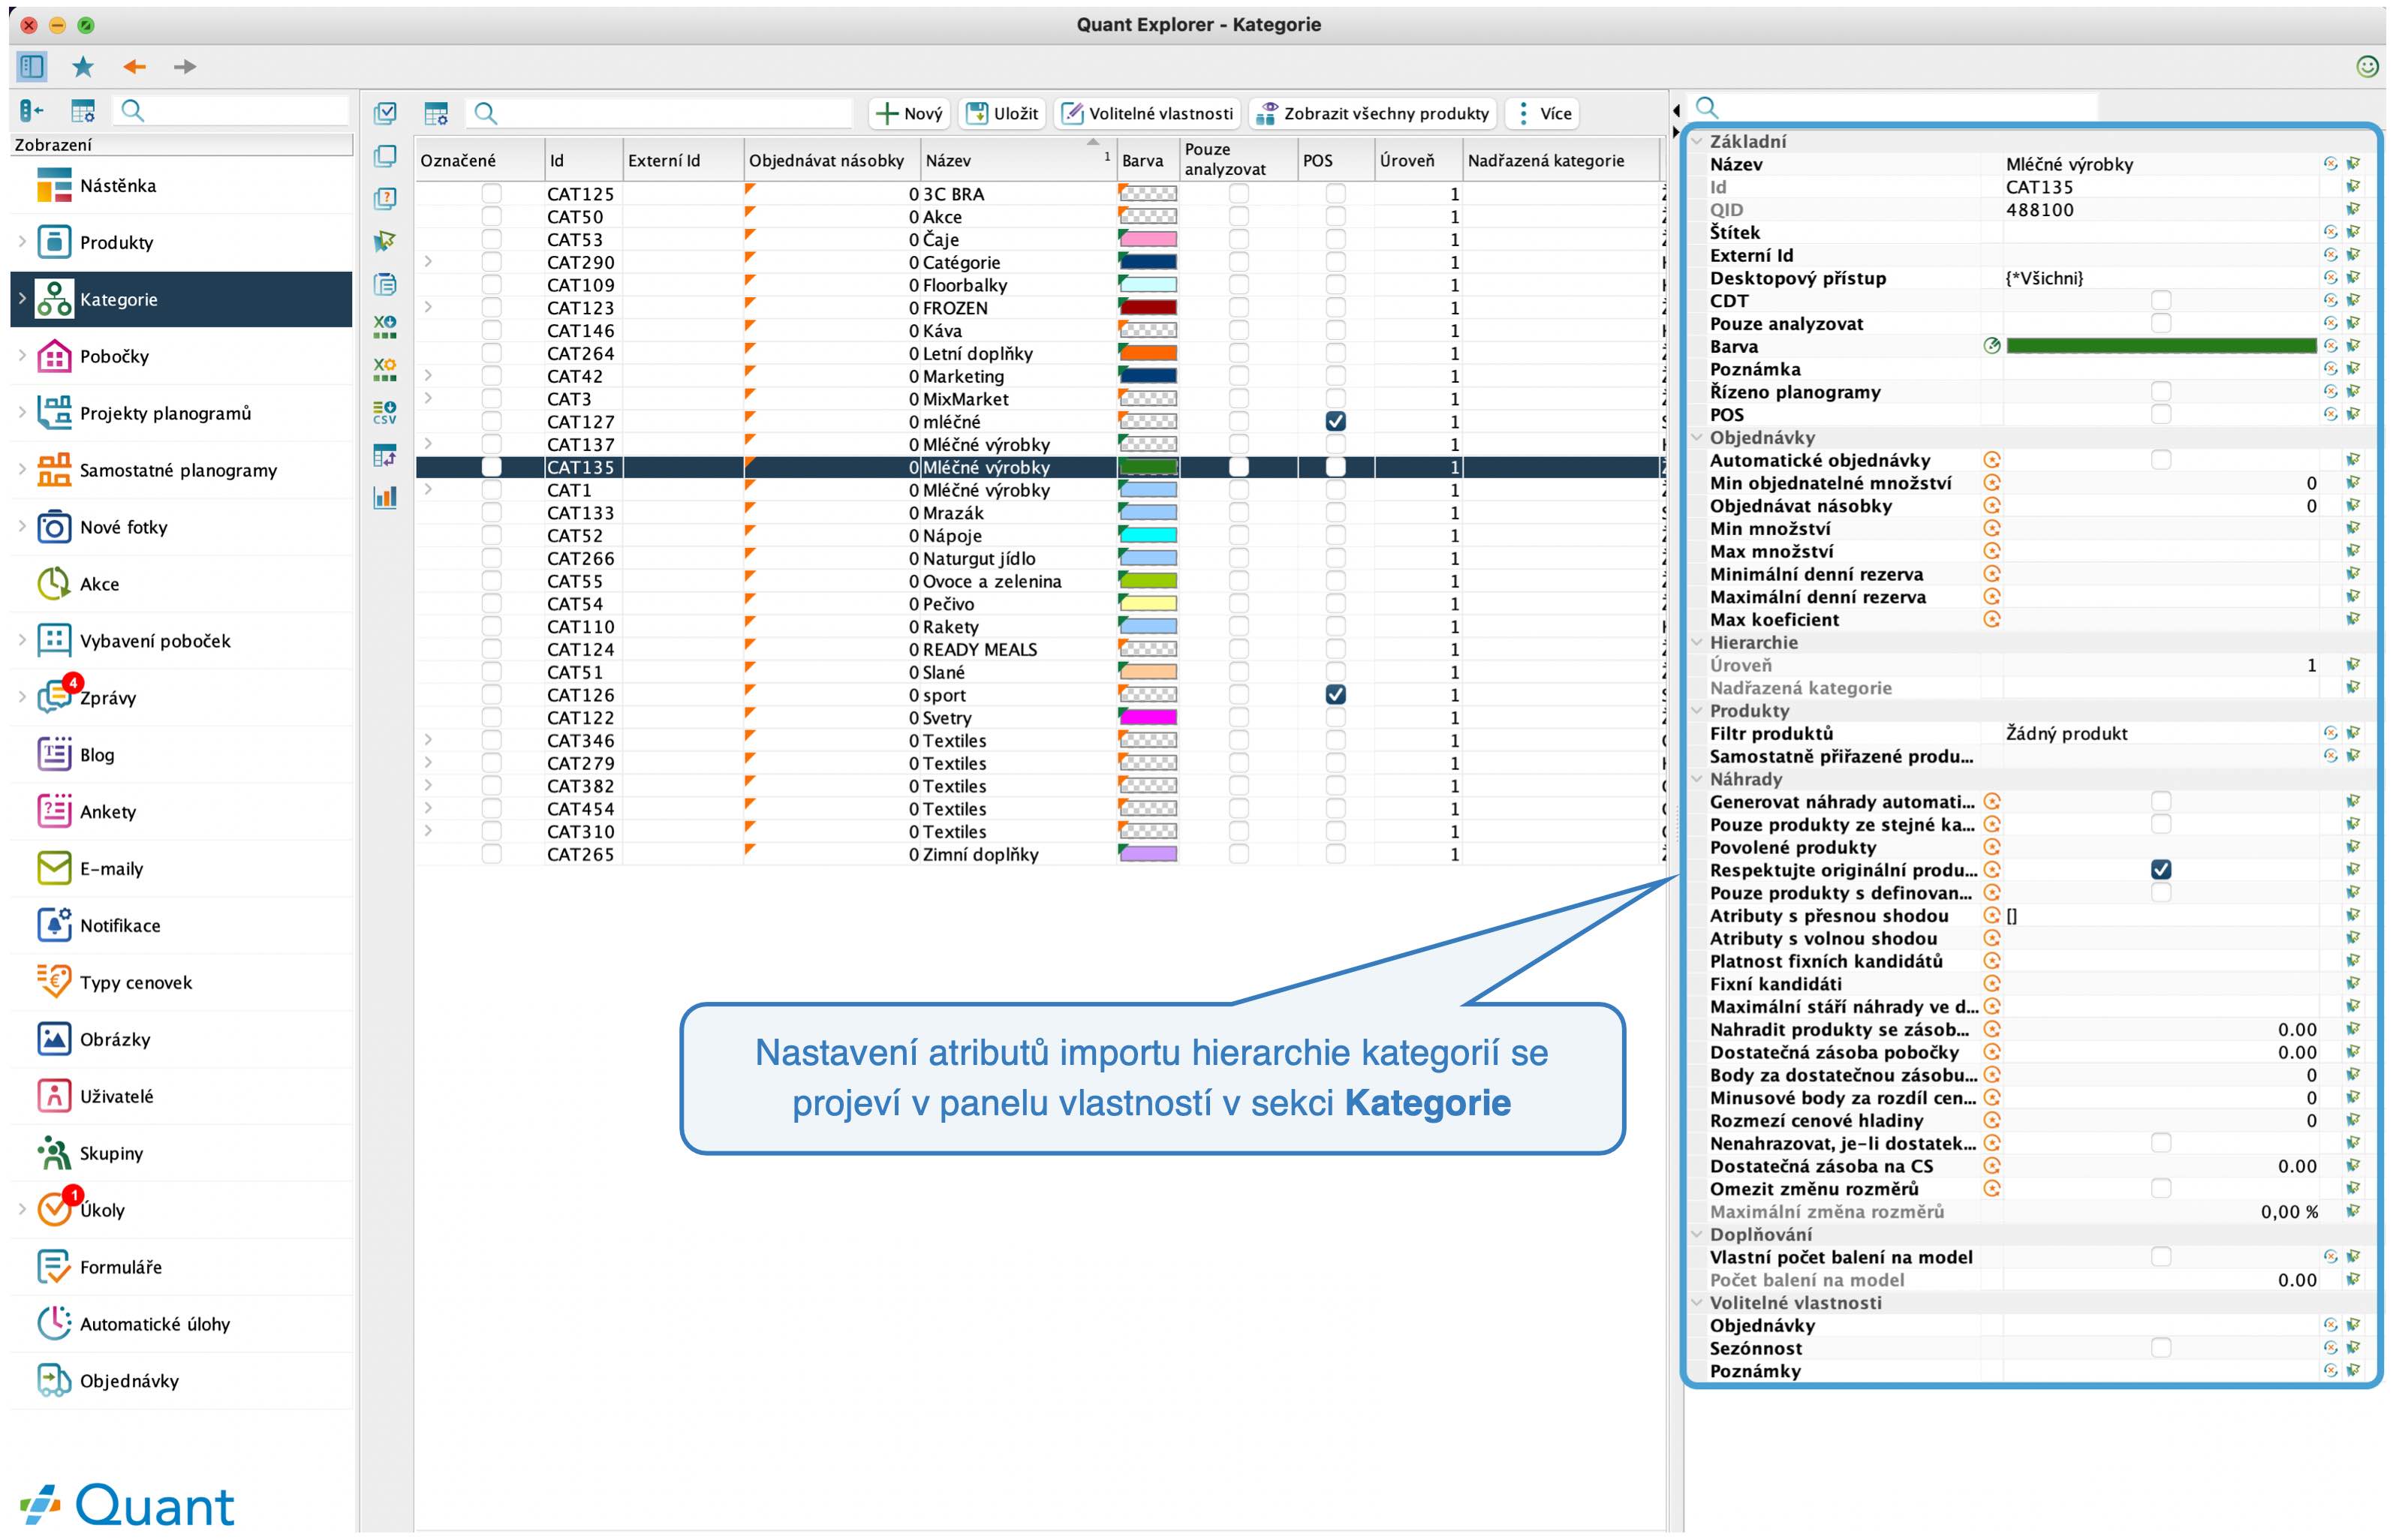Viewport: 2396px width, 1540px height.
Task: Click the Nový button
Action: click(x=909, y=114)
